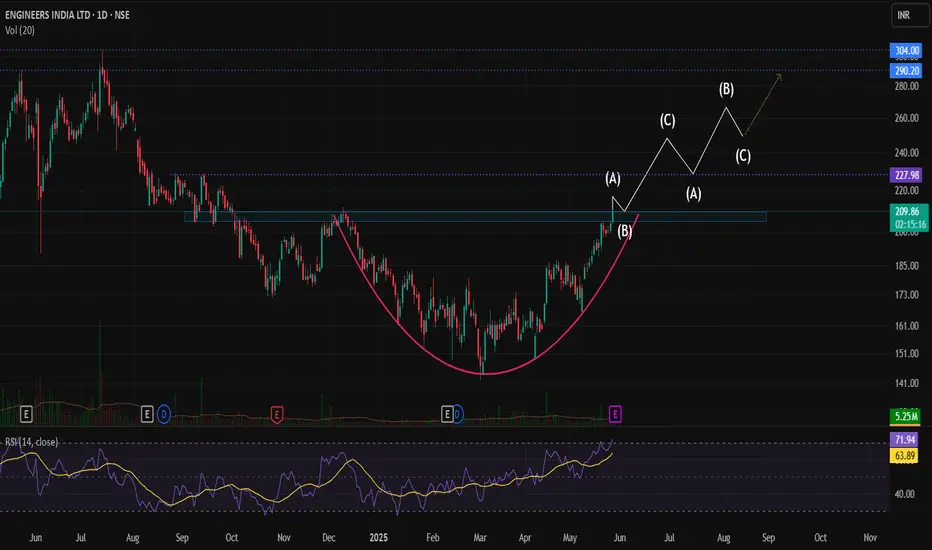The image size is (932, 550).
Task: Click the 02:15:16 bar countdown timer
Action: coord(909,225)
